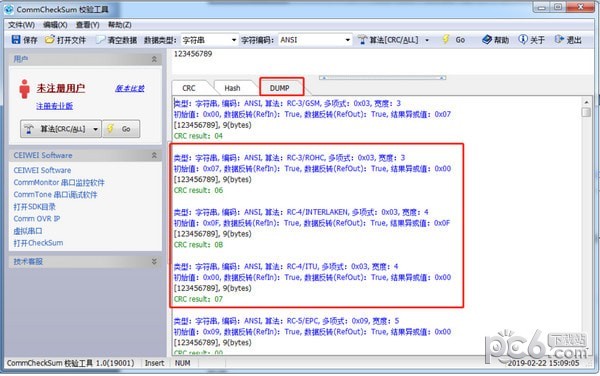Open About (关于) from the toolbar
The image size is (600, 376).
click(x=532, y=40)
